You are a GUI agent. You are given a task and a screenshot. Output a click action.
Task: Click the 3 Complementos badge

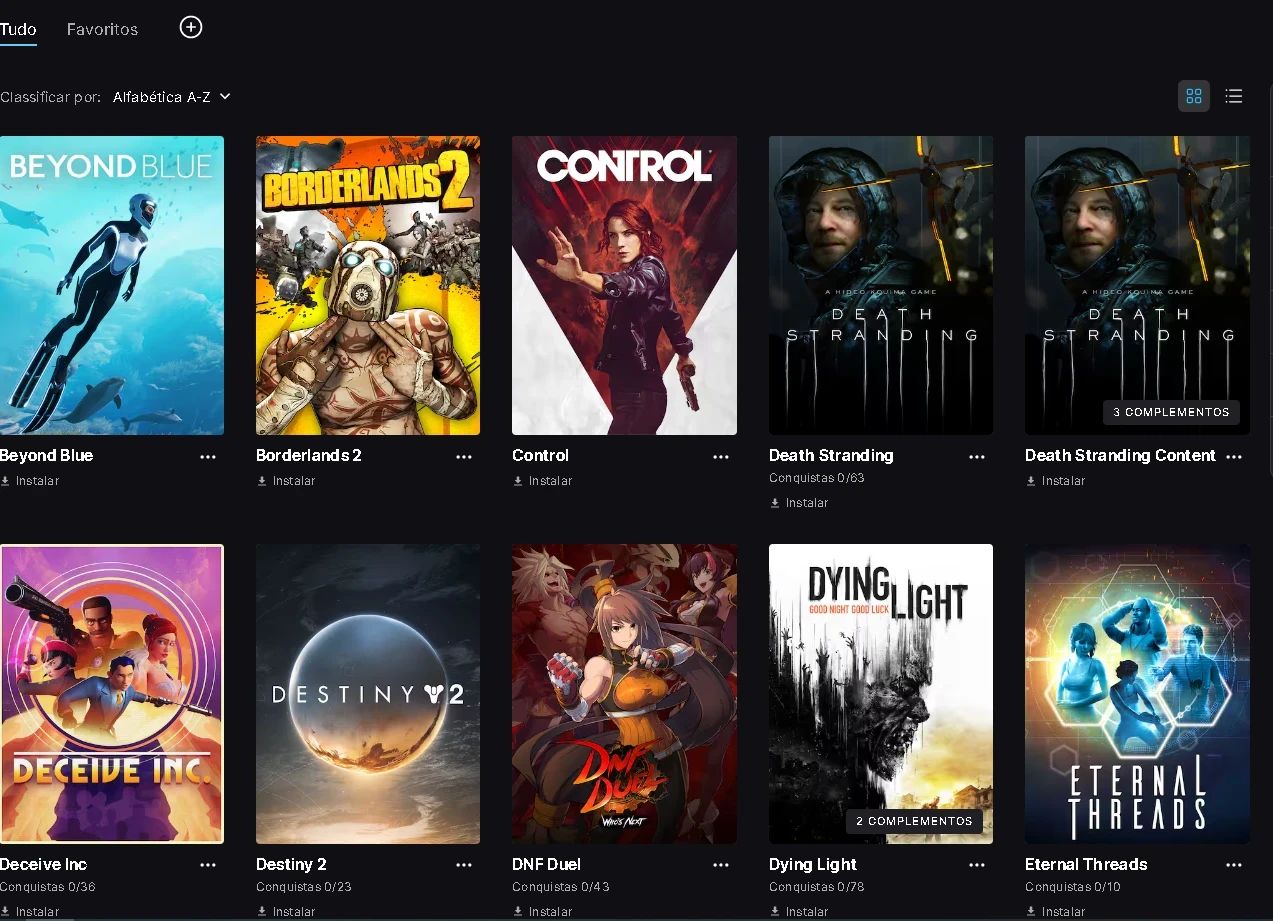click(1171, 412)
